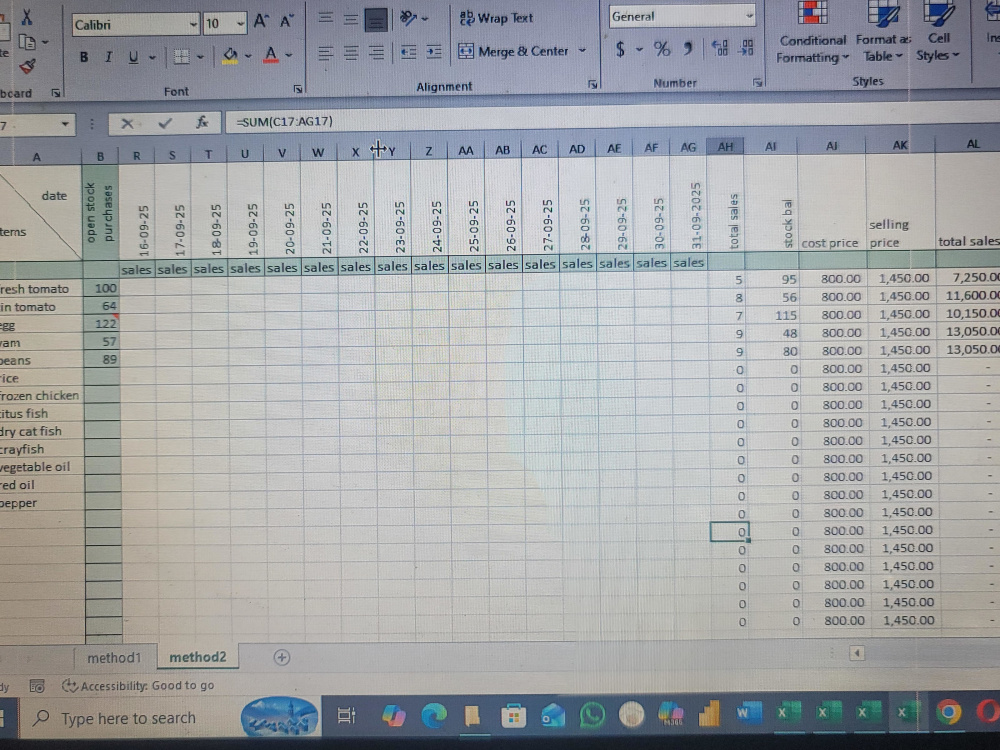Click Increase Indent icon
This screenshot has height=750, width=1000.
434,52
